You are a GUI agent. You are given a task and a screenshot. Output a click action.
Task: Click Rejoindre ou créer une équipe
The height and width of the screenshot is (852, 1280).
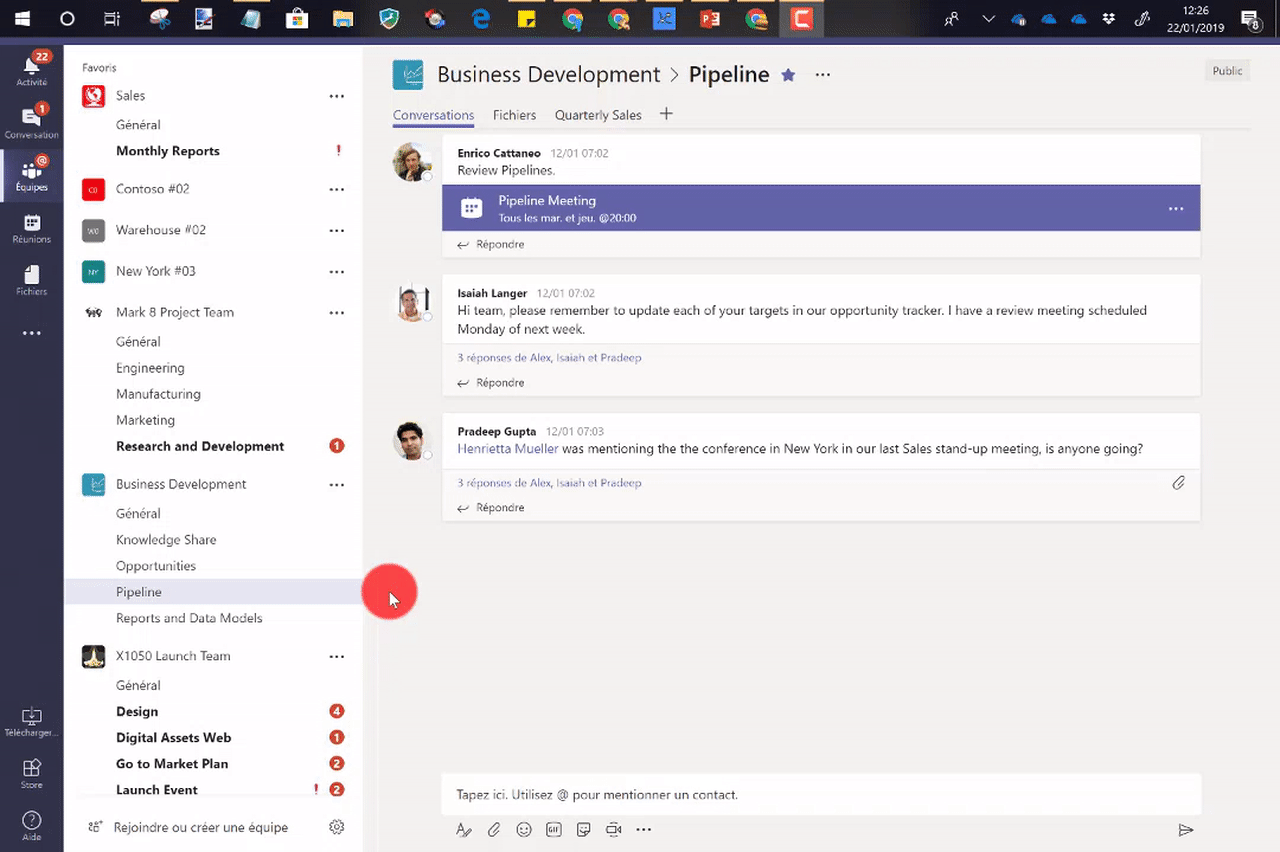(200, 827)
